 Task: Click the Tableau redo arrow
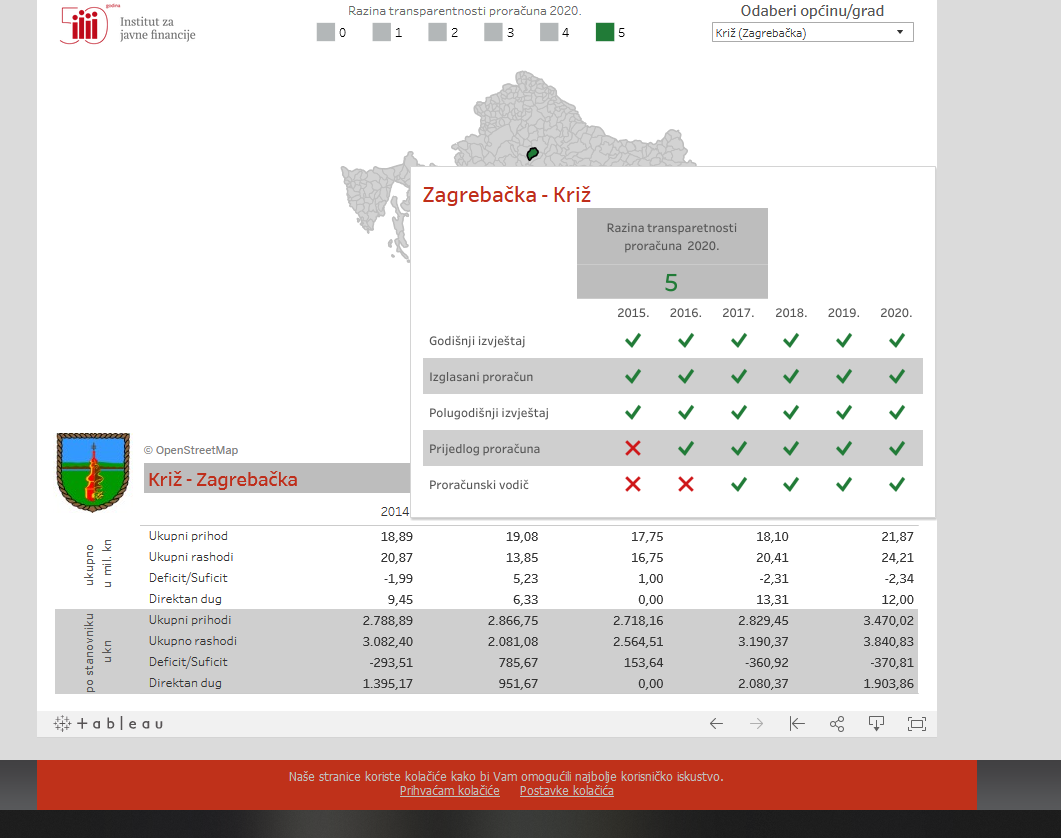coord(756,724)
